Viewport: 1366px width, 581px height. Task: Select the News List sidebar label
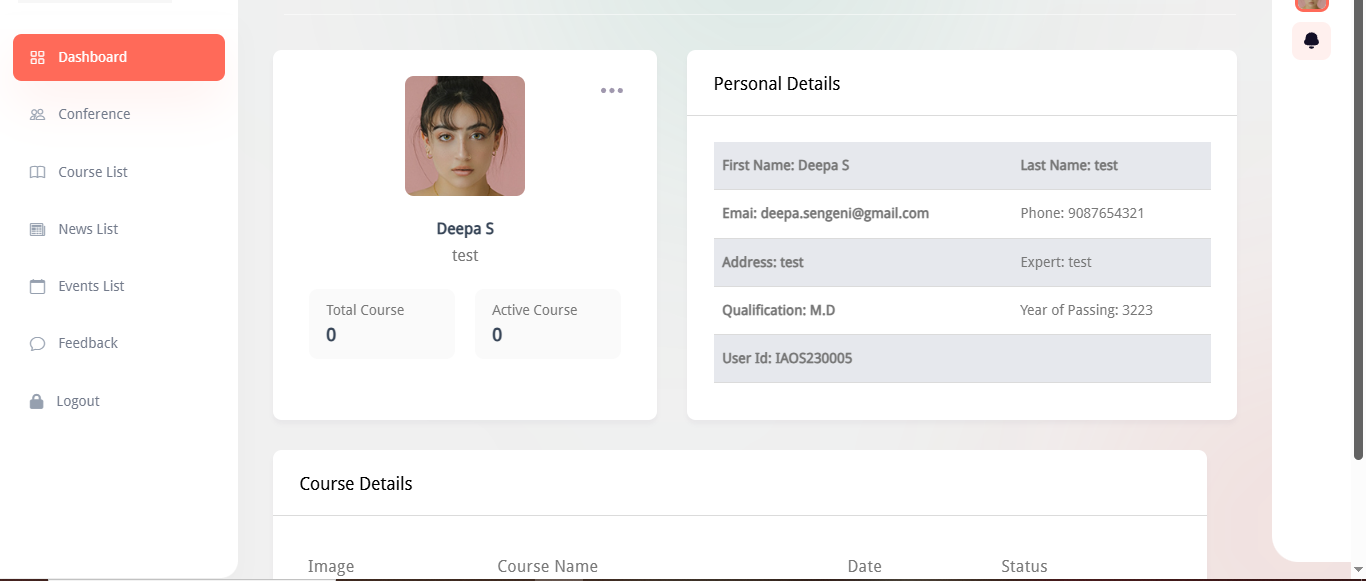point(88,229)
